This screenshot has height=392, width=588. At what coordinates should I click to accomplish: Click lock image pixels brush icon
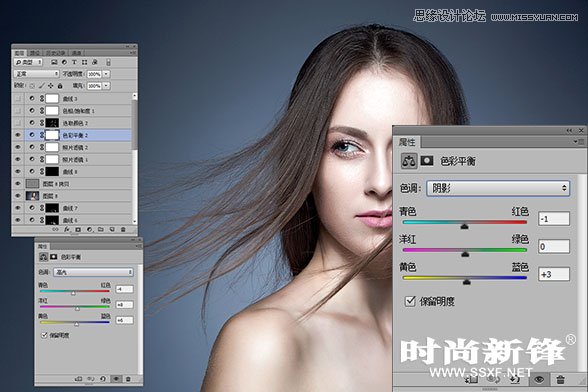pyautogui.click(x=41, y=86)
